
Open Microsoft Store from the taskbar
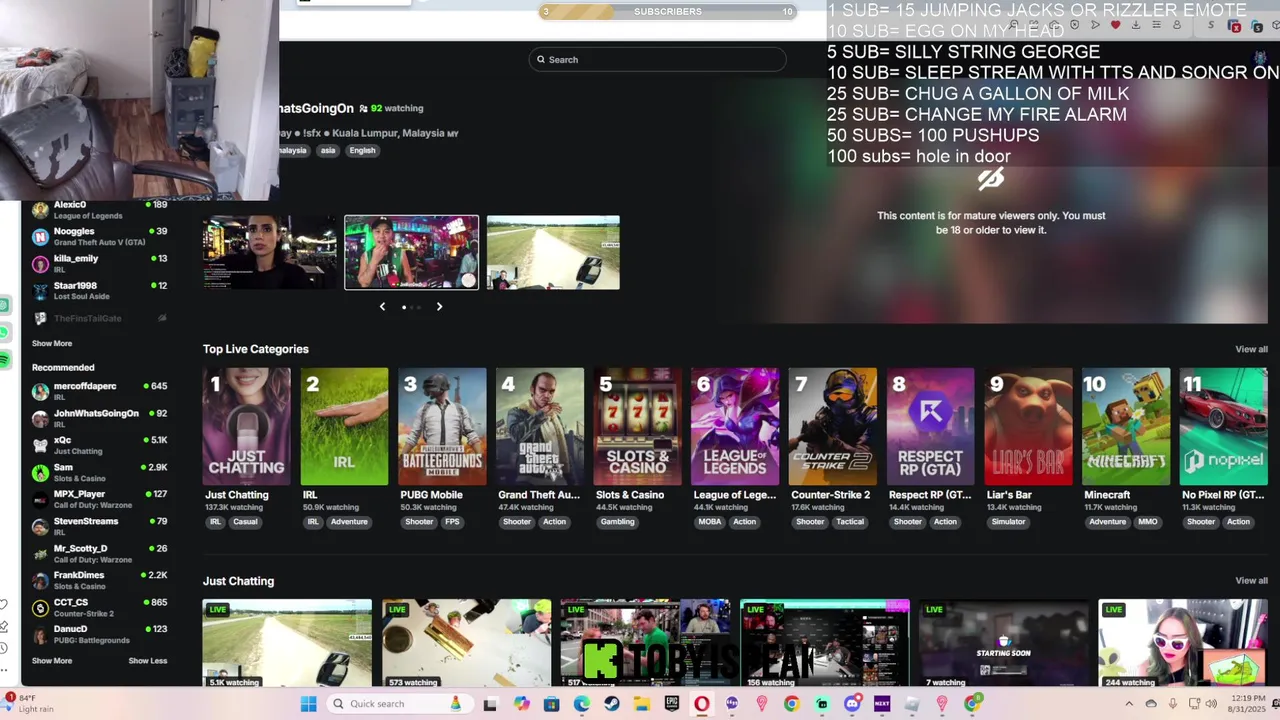pyautogui.click(x=551, y=704)
